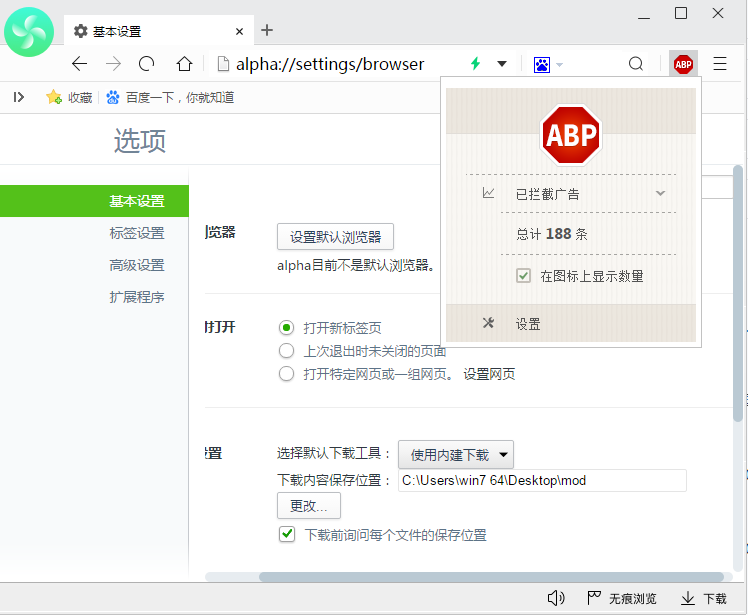Click the horizontal scrollbar thumb

(x=491, y=576)
